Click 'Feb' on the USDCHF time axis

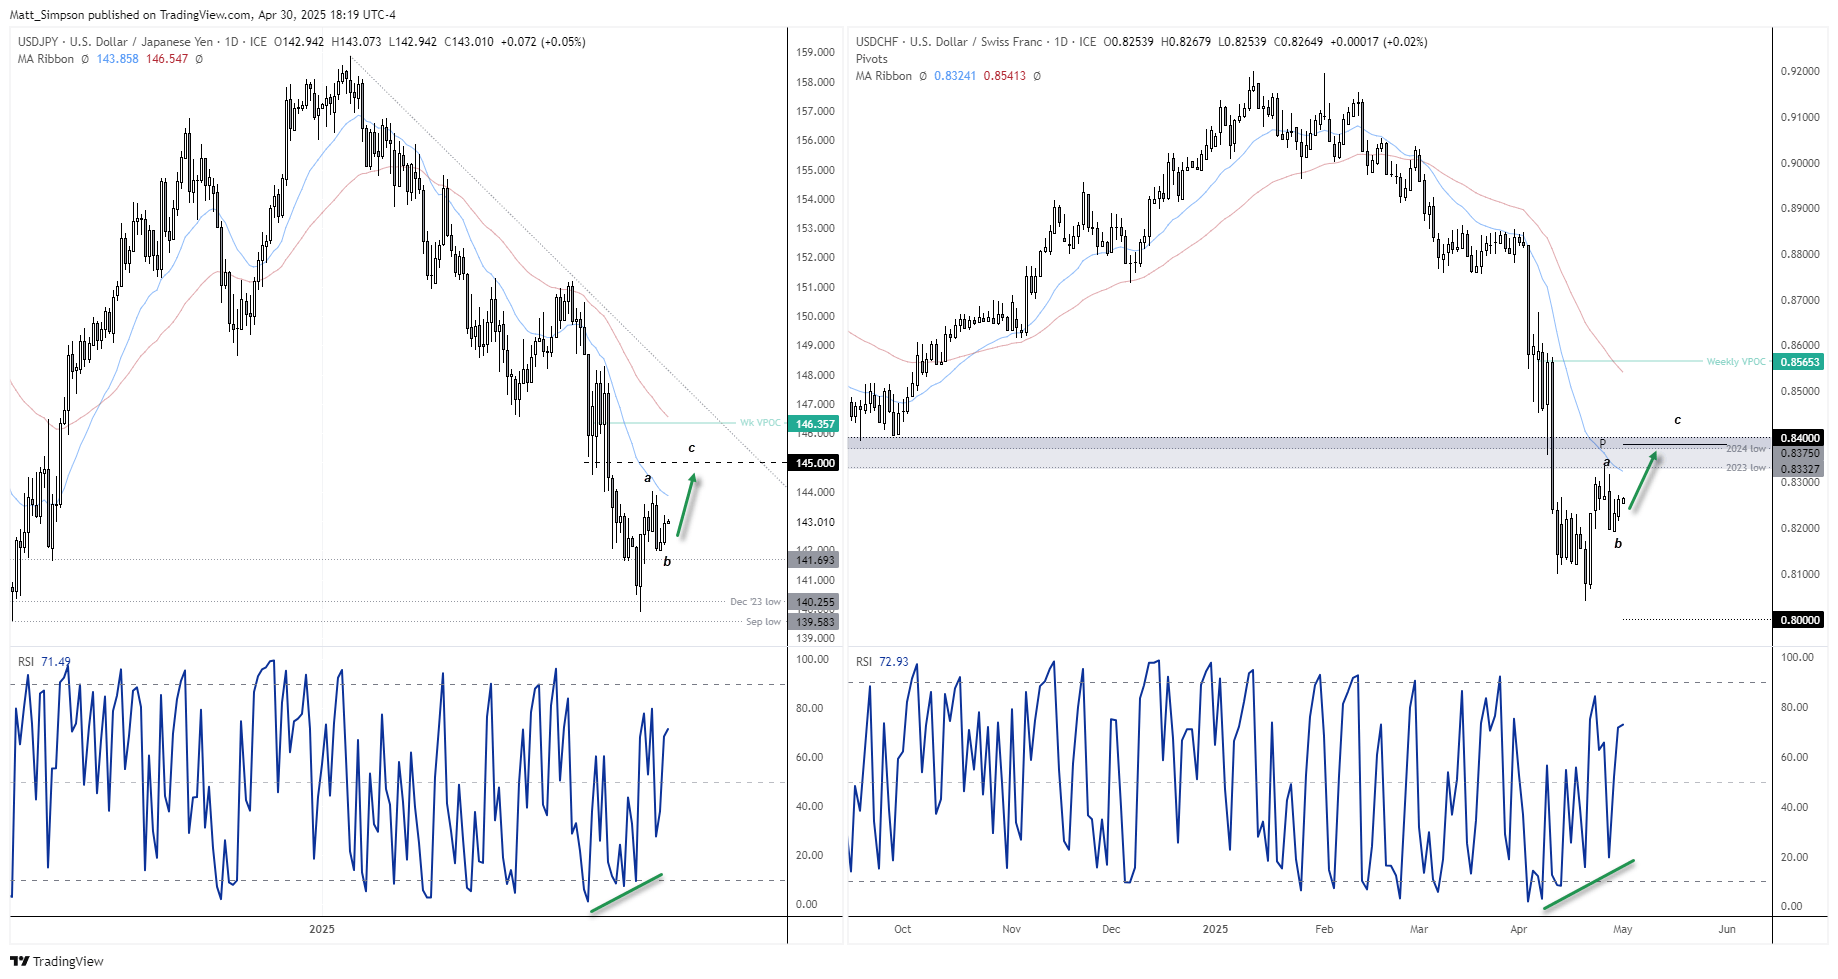1324,929
